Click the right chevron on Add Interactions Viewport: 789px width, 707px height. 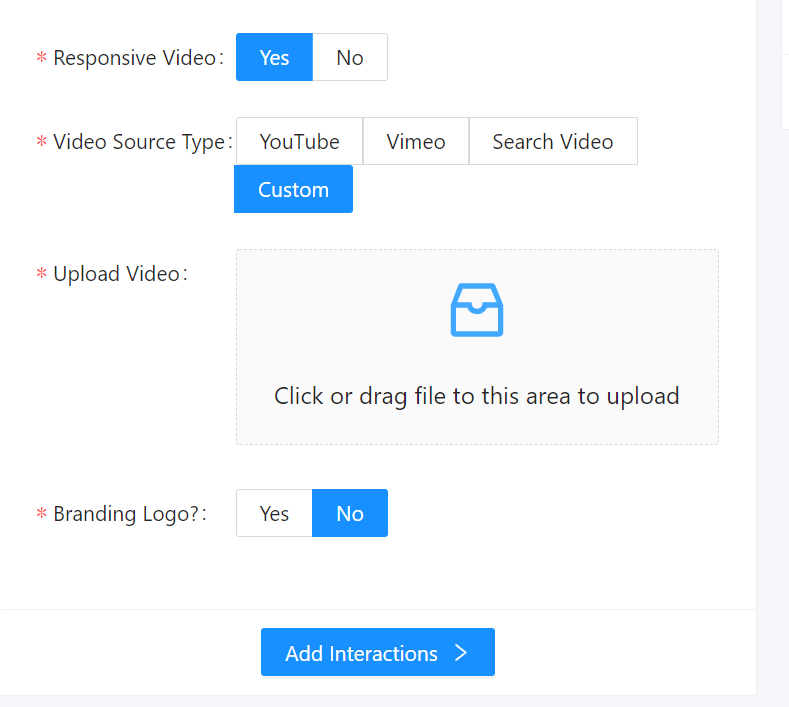click(x=460, y=653)
